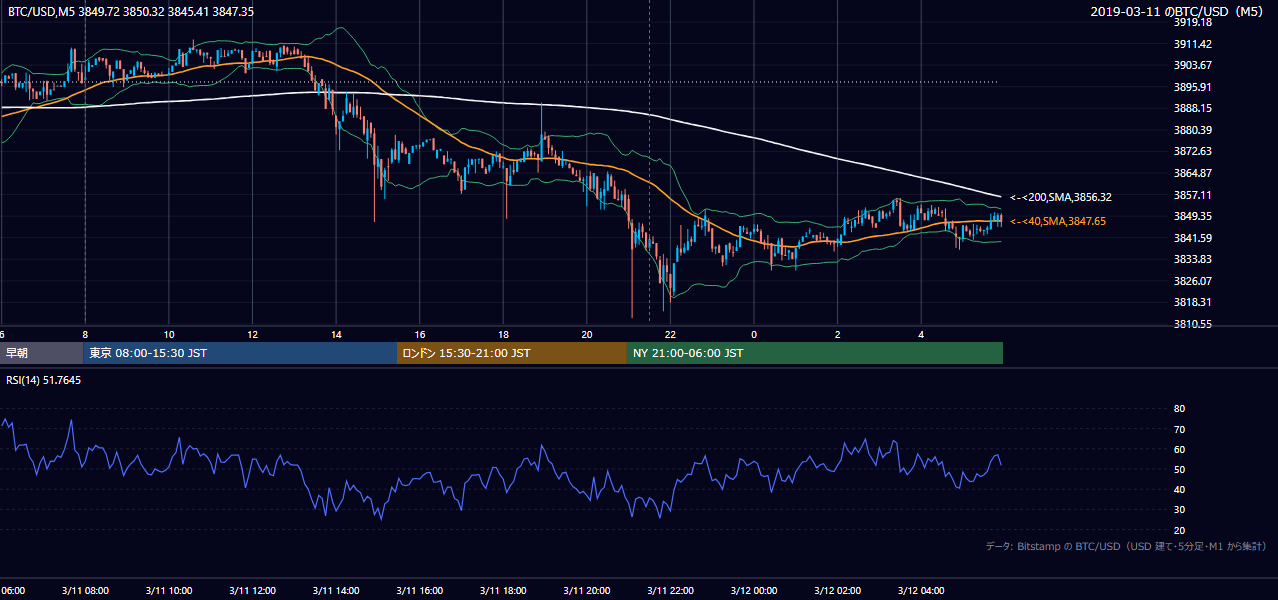Click RSI axis level 40
Viewport: 1278px width, 600px height.
point(1179,489)
